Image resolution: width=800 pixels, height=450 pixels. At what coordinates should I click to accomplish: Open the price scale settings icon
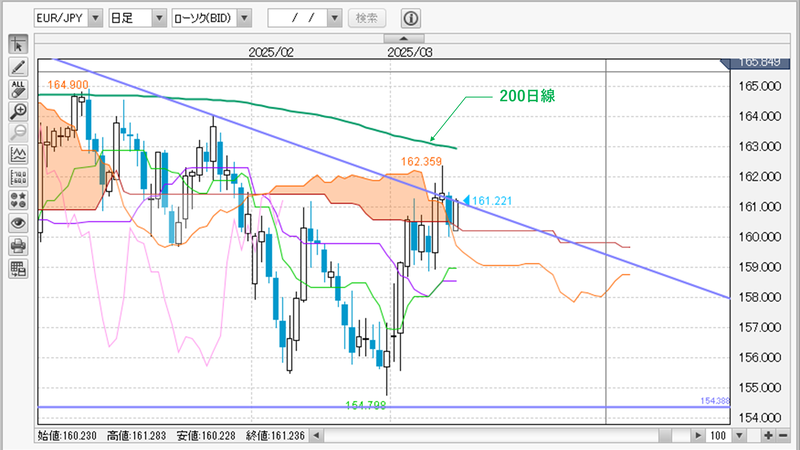[18, 177]
